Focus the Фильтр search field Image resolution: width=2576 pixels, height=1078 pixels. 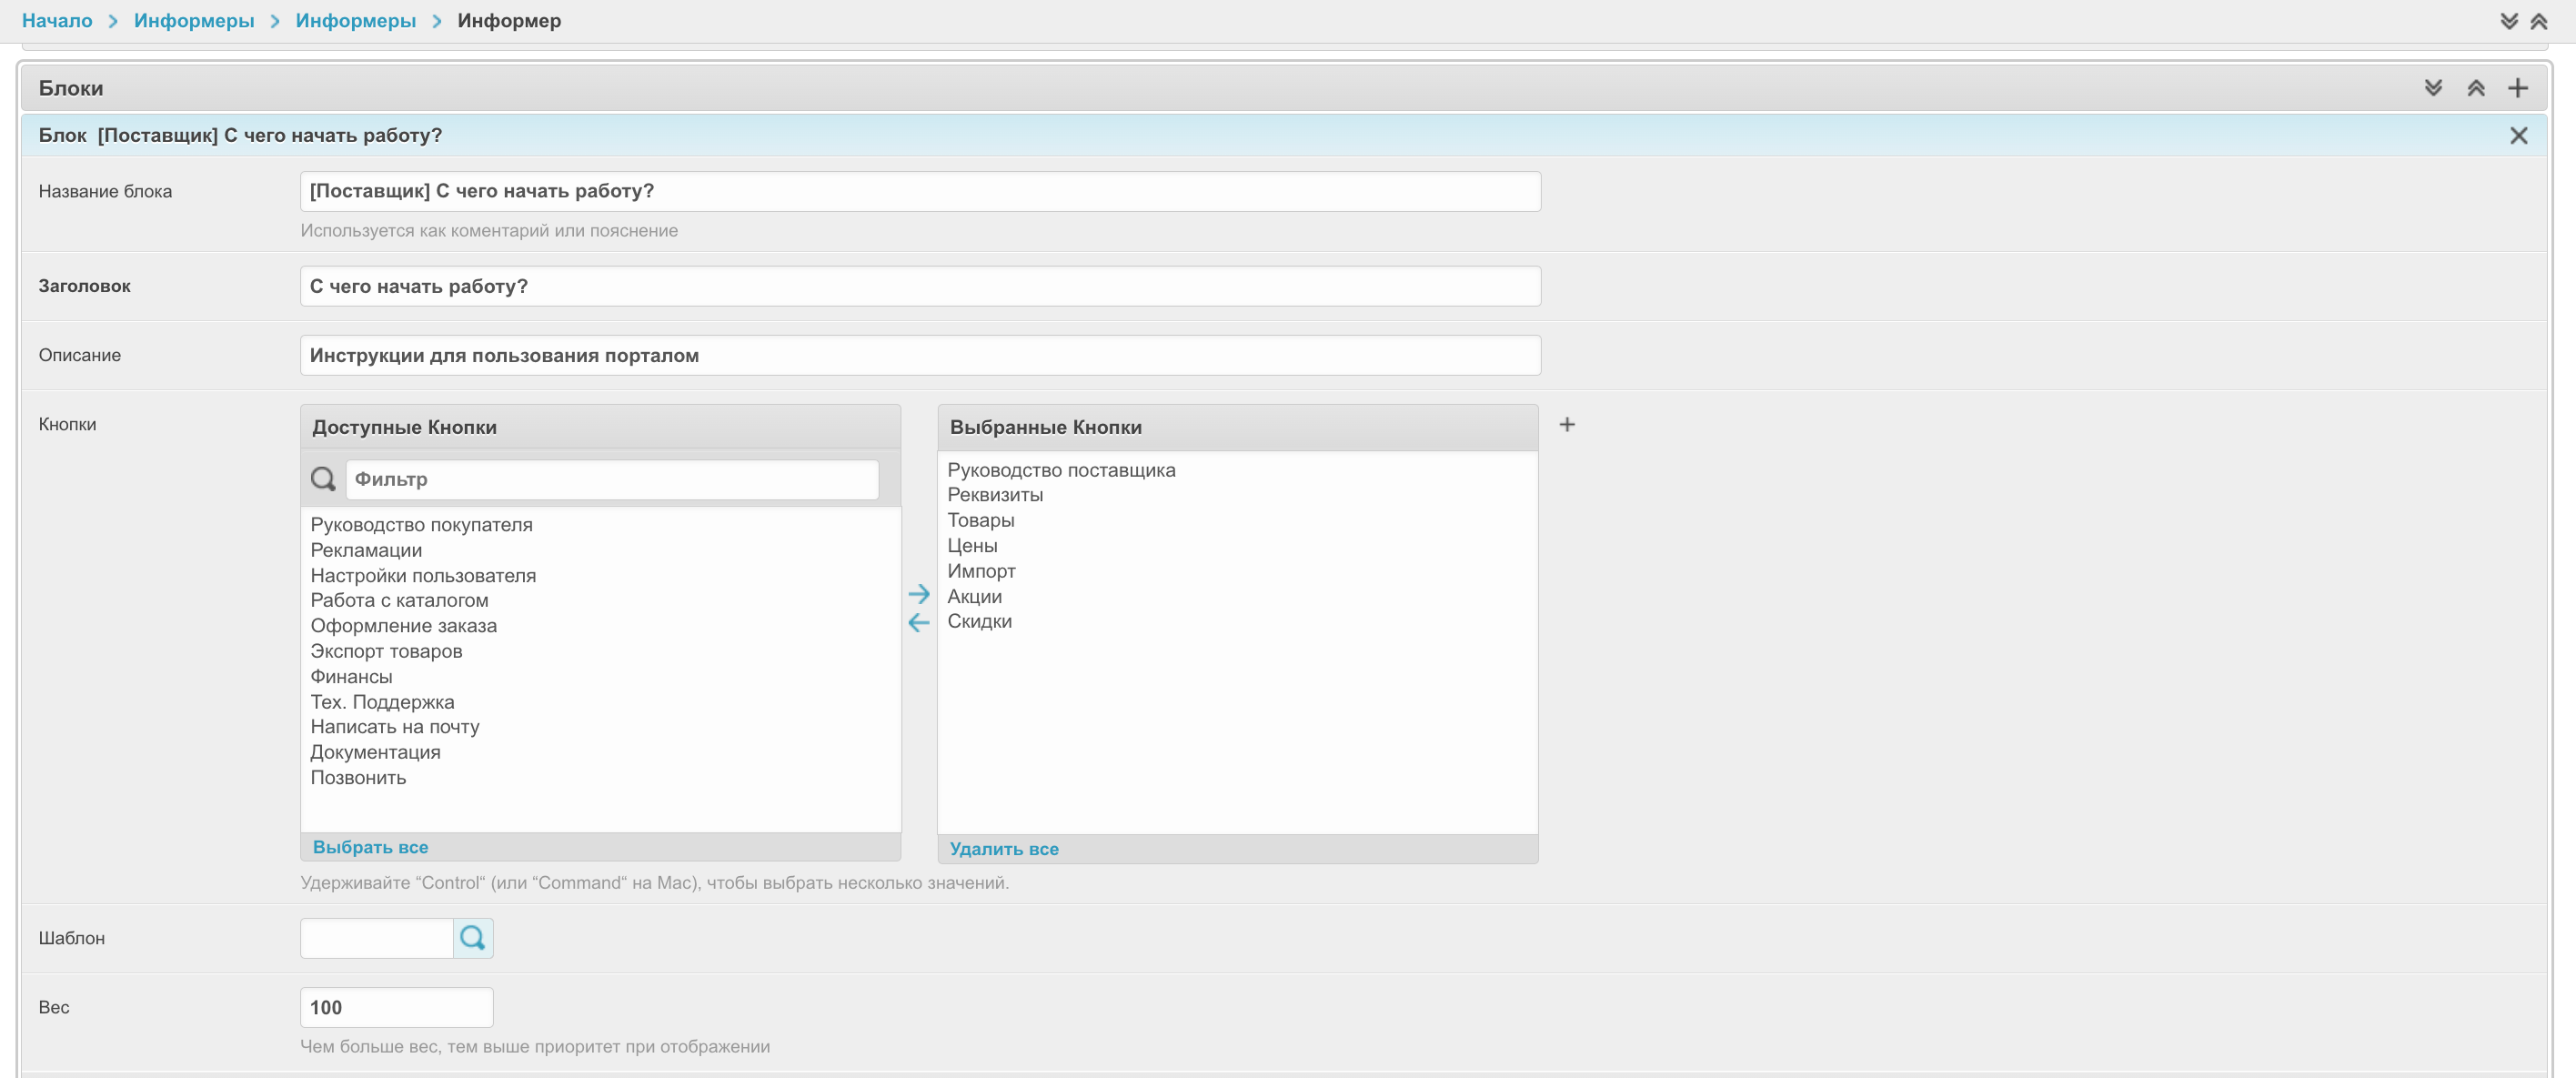(x=611, y=479)
